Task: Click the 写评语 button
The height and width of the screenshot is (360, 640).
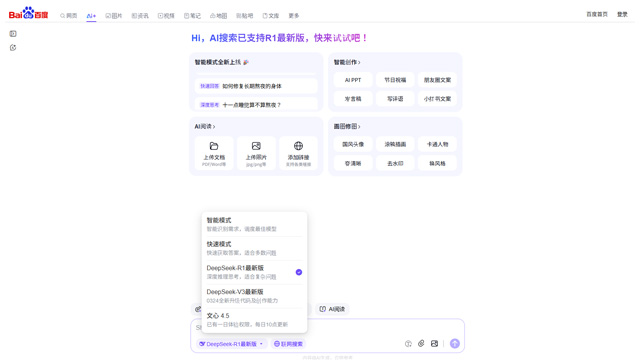Action: click(x=395, y=99)
